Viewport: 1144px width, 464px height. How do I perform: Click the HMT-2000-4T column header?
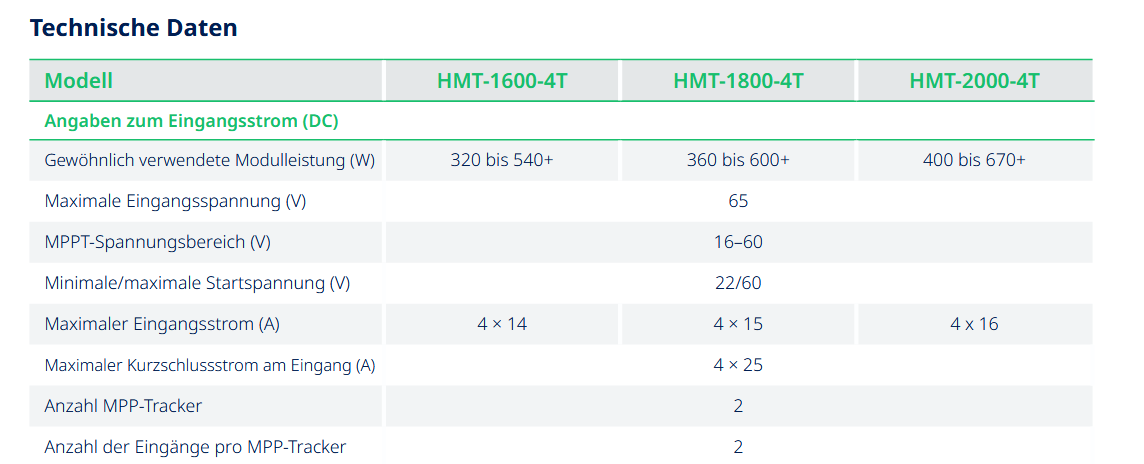point(974,81)
